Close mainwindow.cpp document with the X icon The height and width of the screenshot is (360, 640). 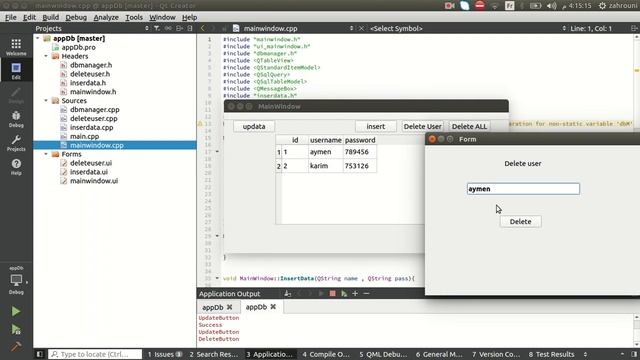coord(361,28)
